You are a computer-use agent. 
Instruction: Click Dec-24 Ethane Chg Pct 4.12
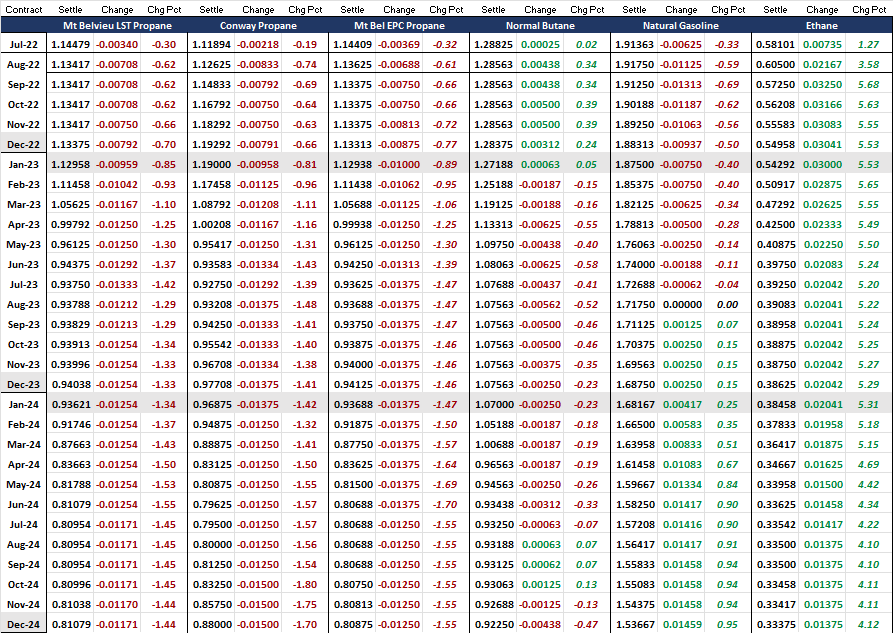869,624
